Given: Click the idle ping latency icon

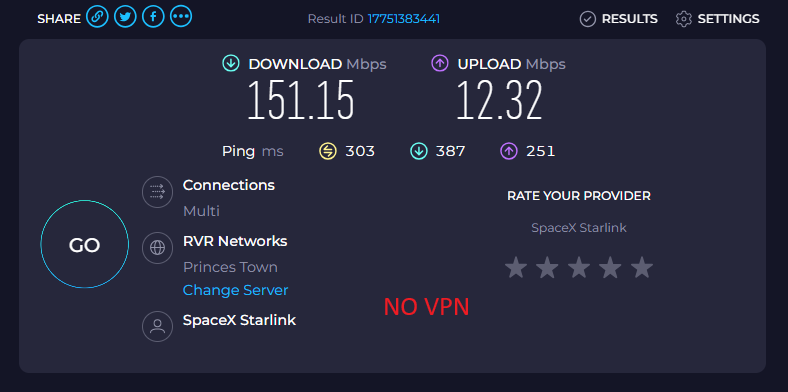Looking at the screenshot, I should 328,151.
